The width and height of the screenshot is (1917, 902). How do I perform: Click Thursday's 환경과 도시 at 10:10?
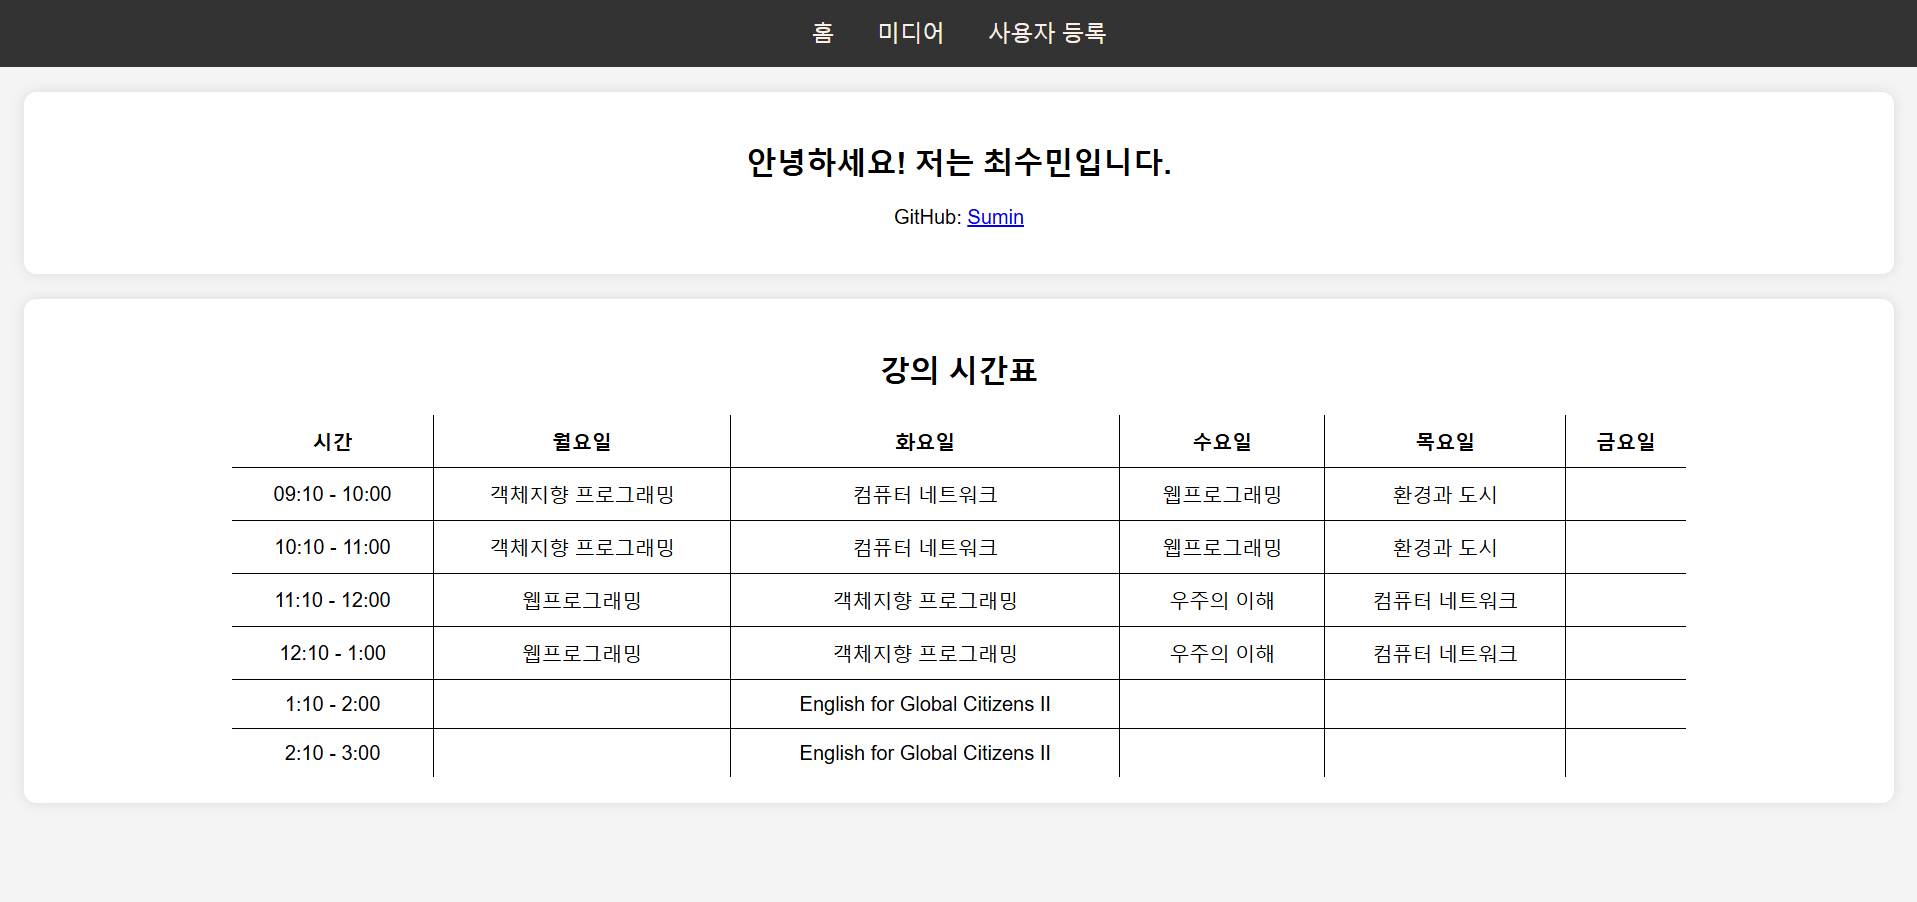tap(1444, 547)
